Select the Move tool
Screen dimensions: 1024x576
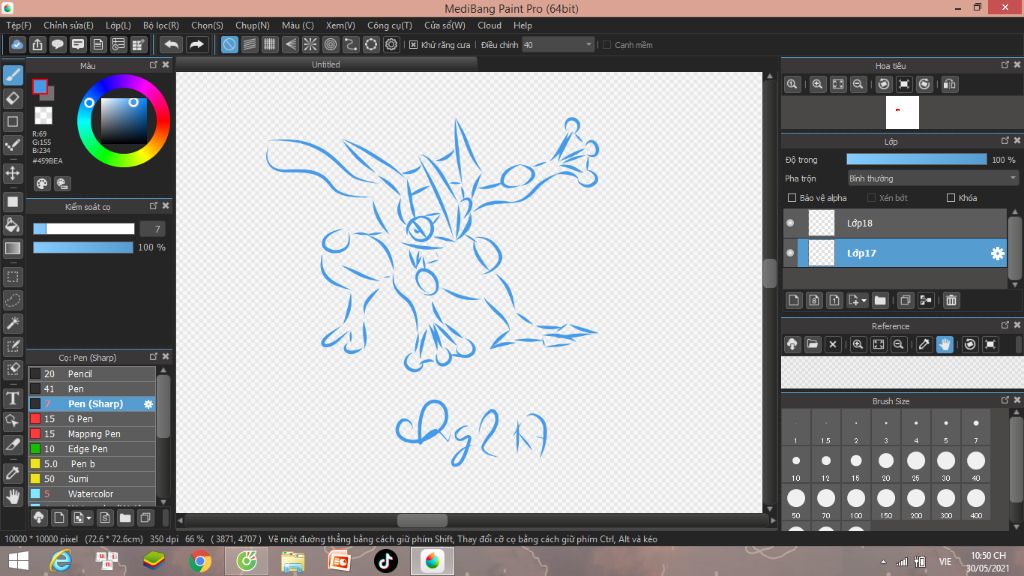[13, 173]
